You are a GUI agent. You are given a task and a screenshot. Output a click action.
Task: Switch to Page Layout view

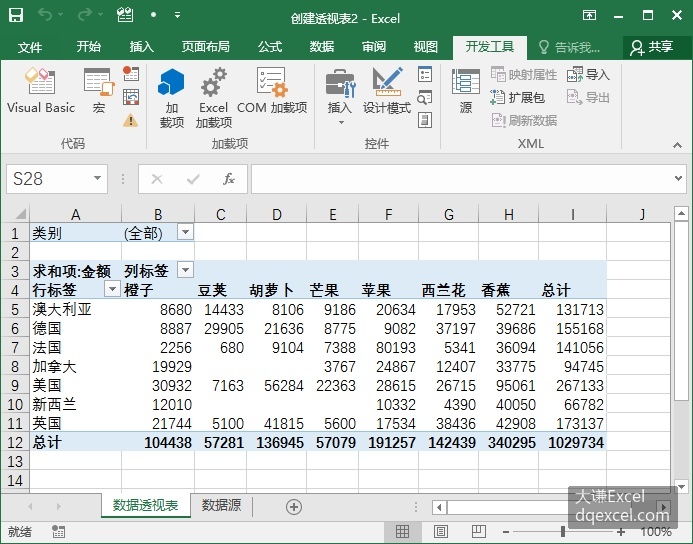pyautogui.click(x=441, y=531)
